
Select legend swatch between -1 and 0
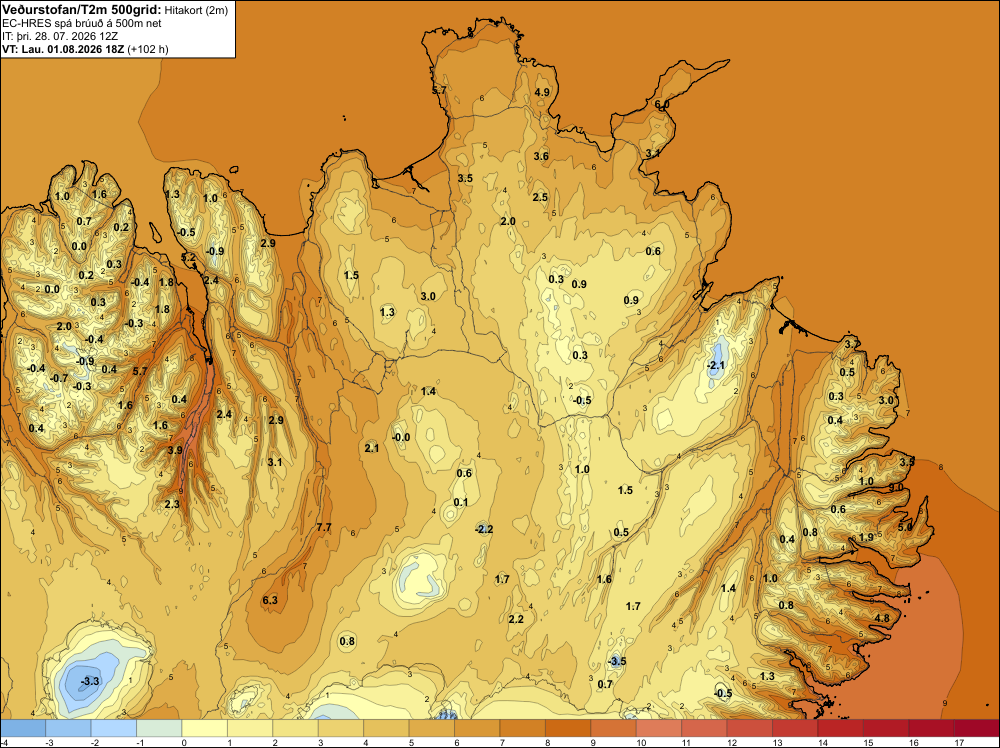point(159,727)
